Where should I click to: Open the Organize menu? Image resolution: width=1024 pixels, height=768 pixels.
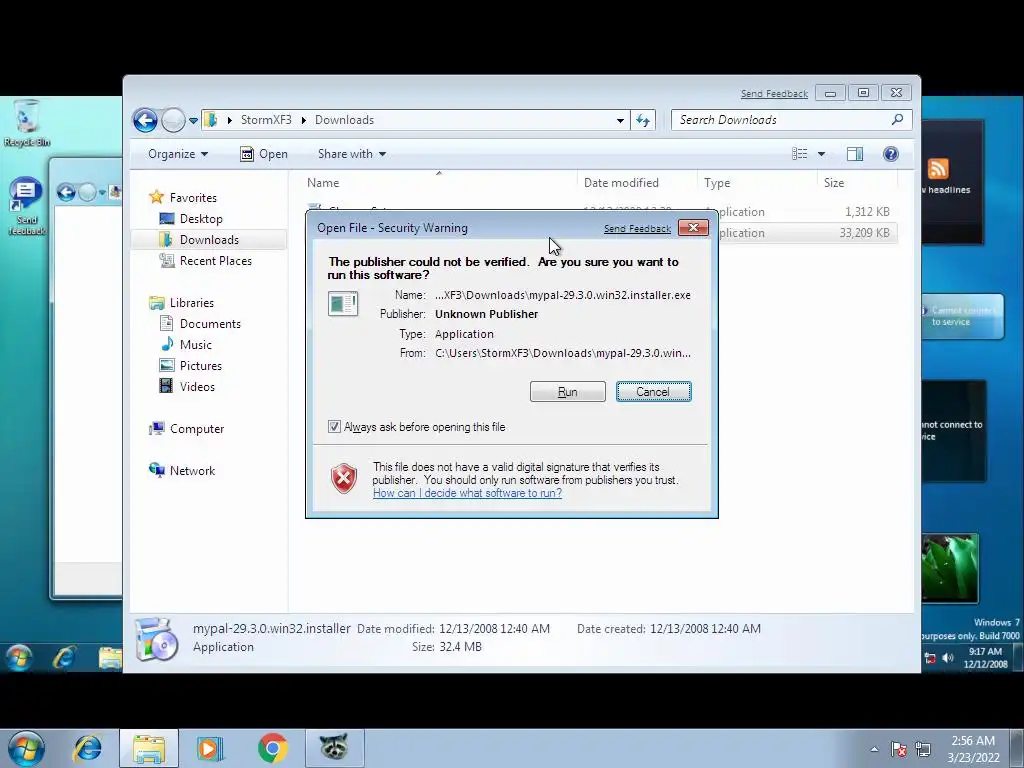pos(178,154)
